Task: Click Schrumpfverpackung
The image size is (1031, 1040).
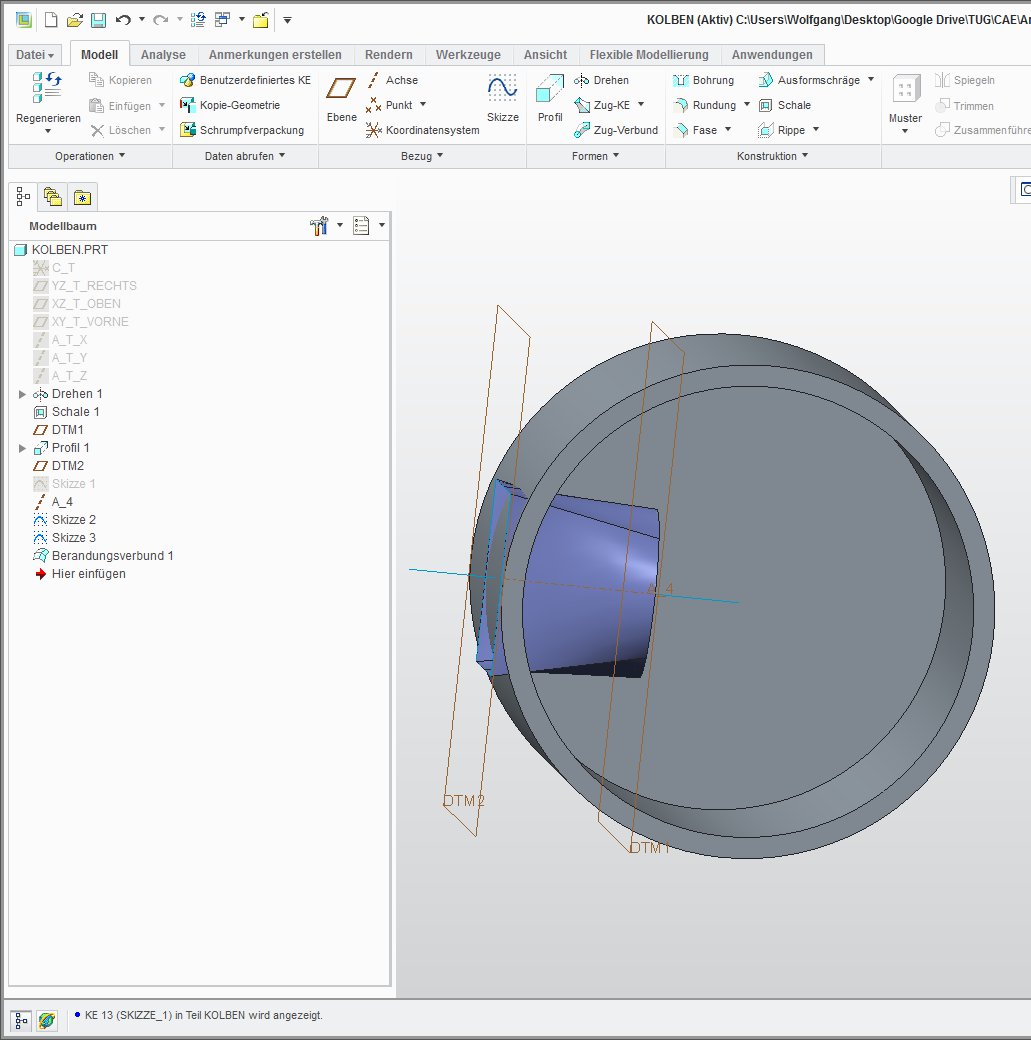Action: 242,130
